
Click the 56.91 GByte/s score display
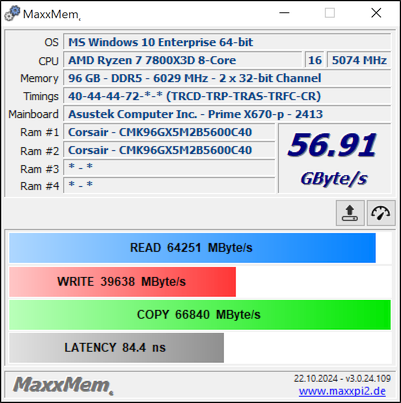tap(334, 158)
